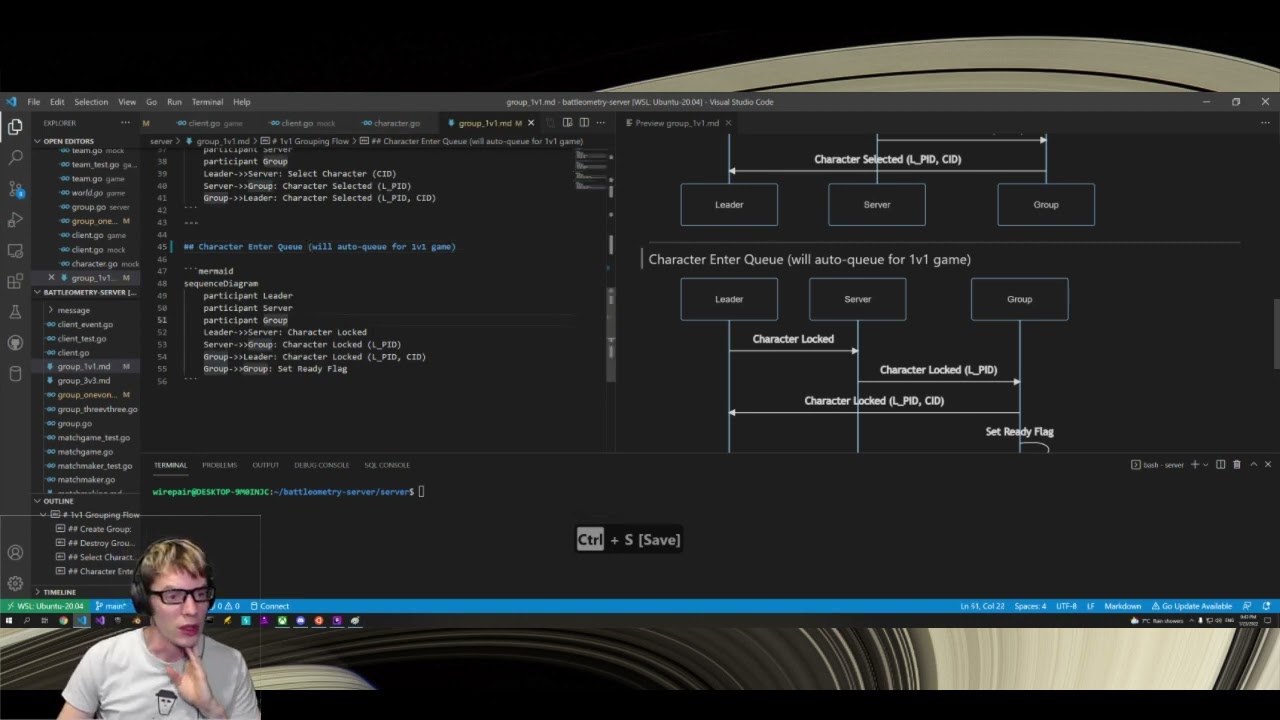Open the terminal launch profile dropdown

(1206, 465)
